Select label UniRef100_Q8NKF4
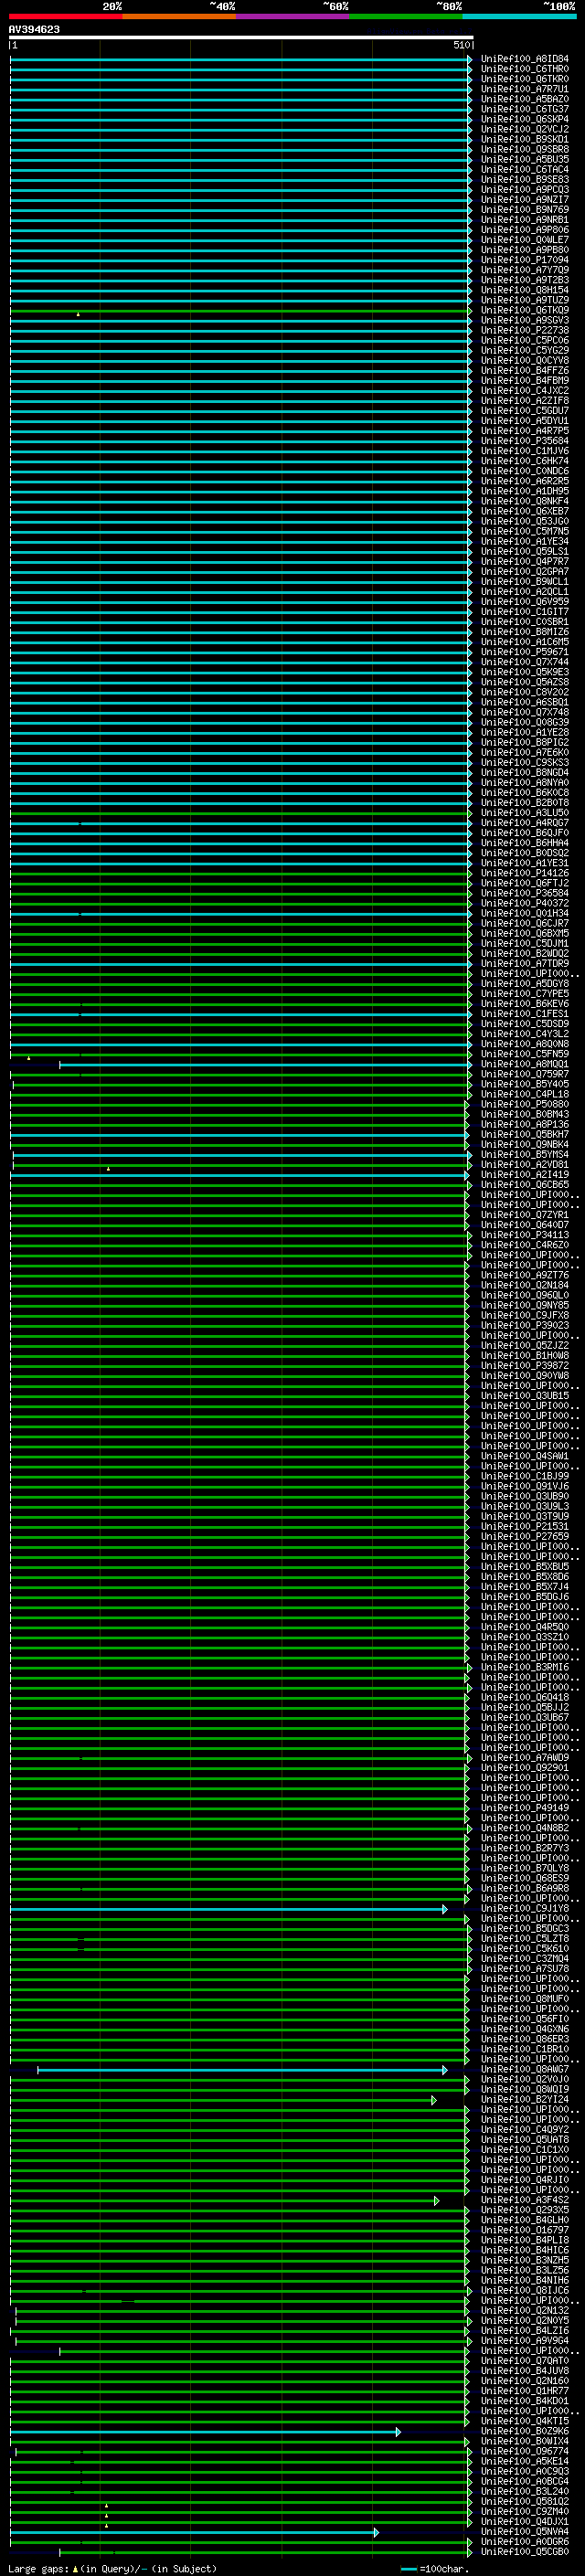This screenshot has width=585, height=2576. (524, 501)
